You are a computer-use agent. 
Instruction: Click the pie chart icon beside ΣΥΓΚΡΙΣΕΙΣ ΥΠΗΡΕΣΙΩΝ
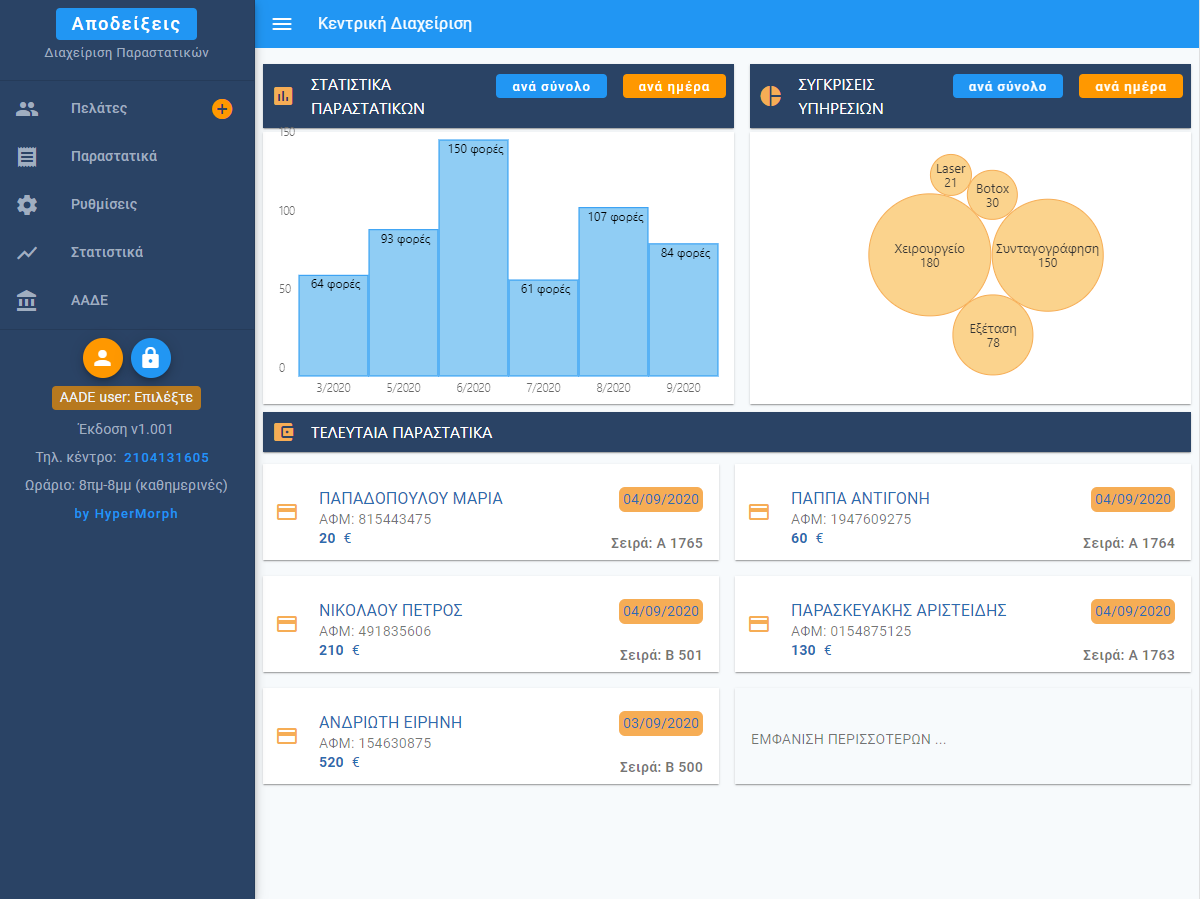pyautogui.click(x=770, y=96)
